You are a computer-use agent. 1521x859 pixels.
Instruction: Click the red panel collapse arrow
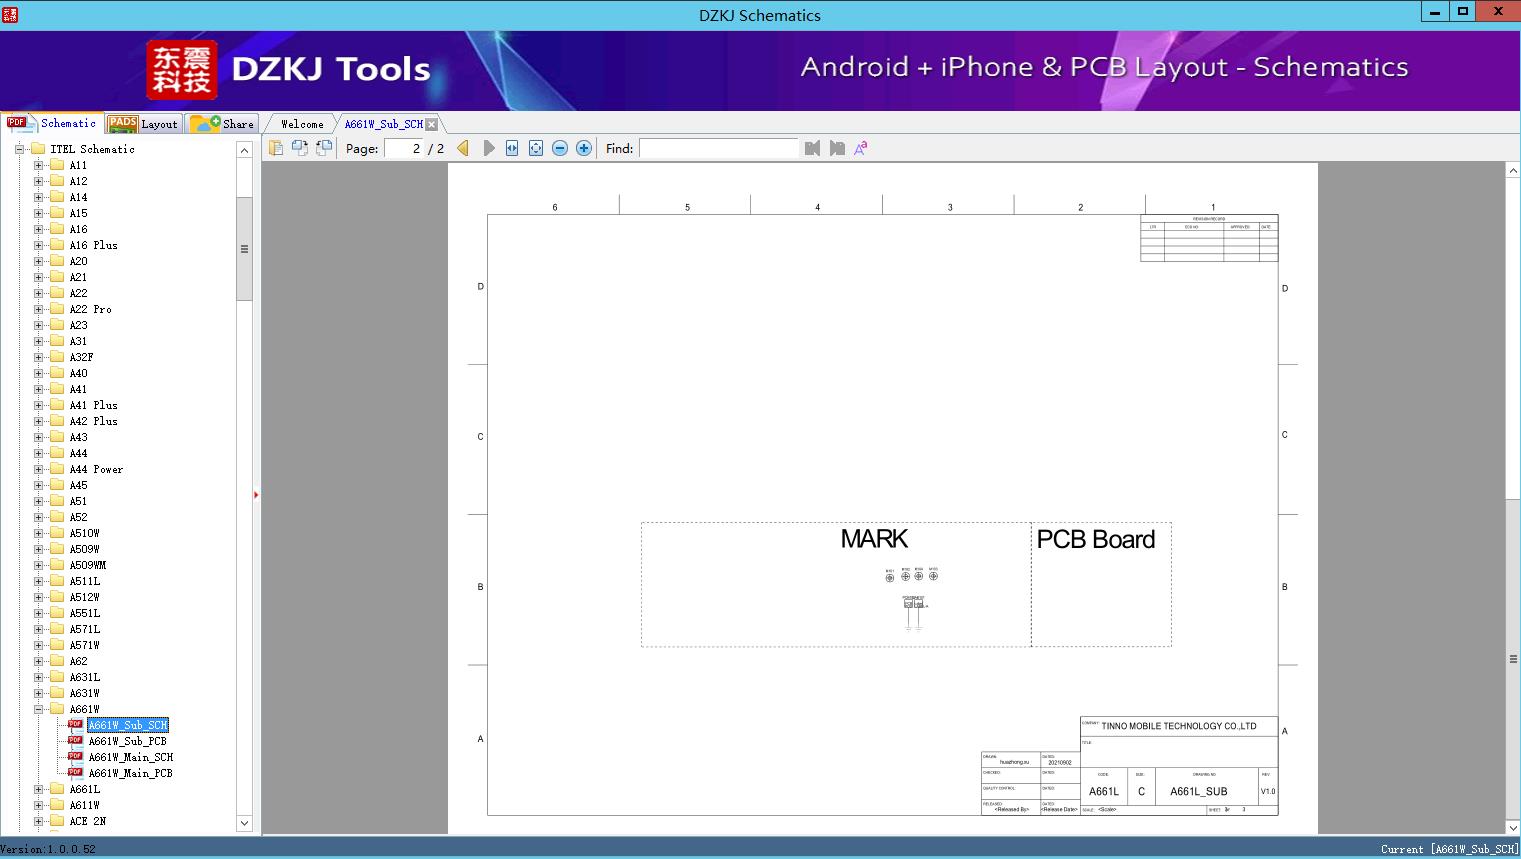point(256,495)
